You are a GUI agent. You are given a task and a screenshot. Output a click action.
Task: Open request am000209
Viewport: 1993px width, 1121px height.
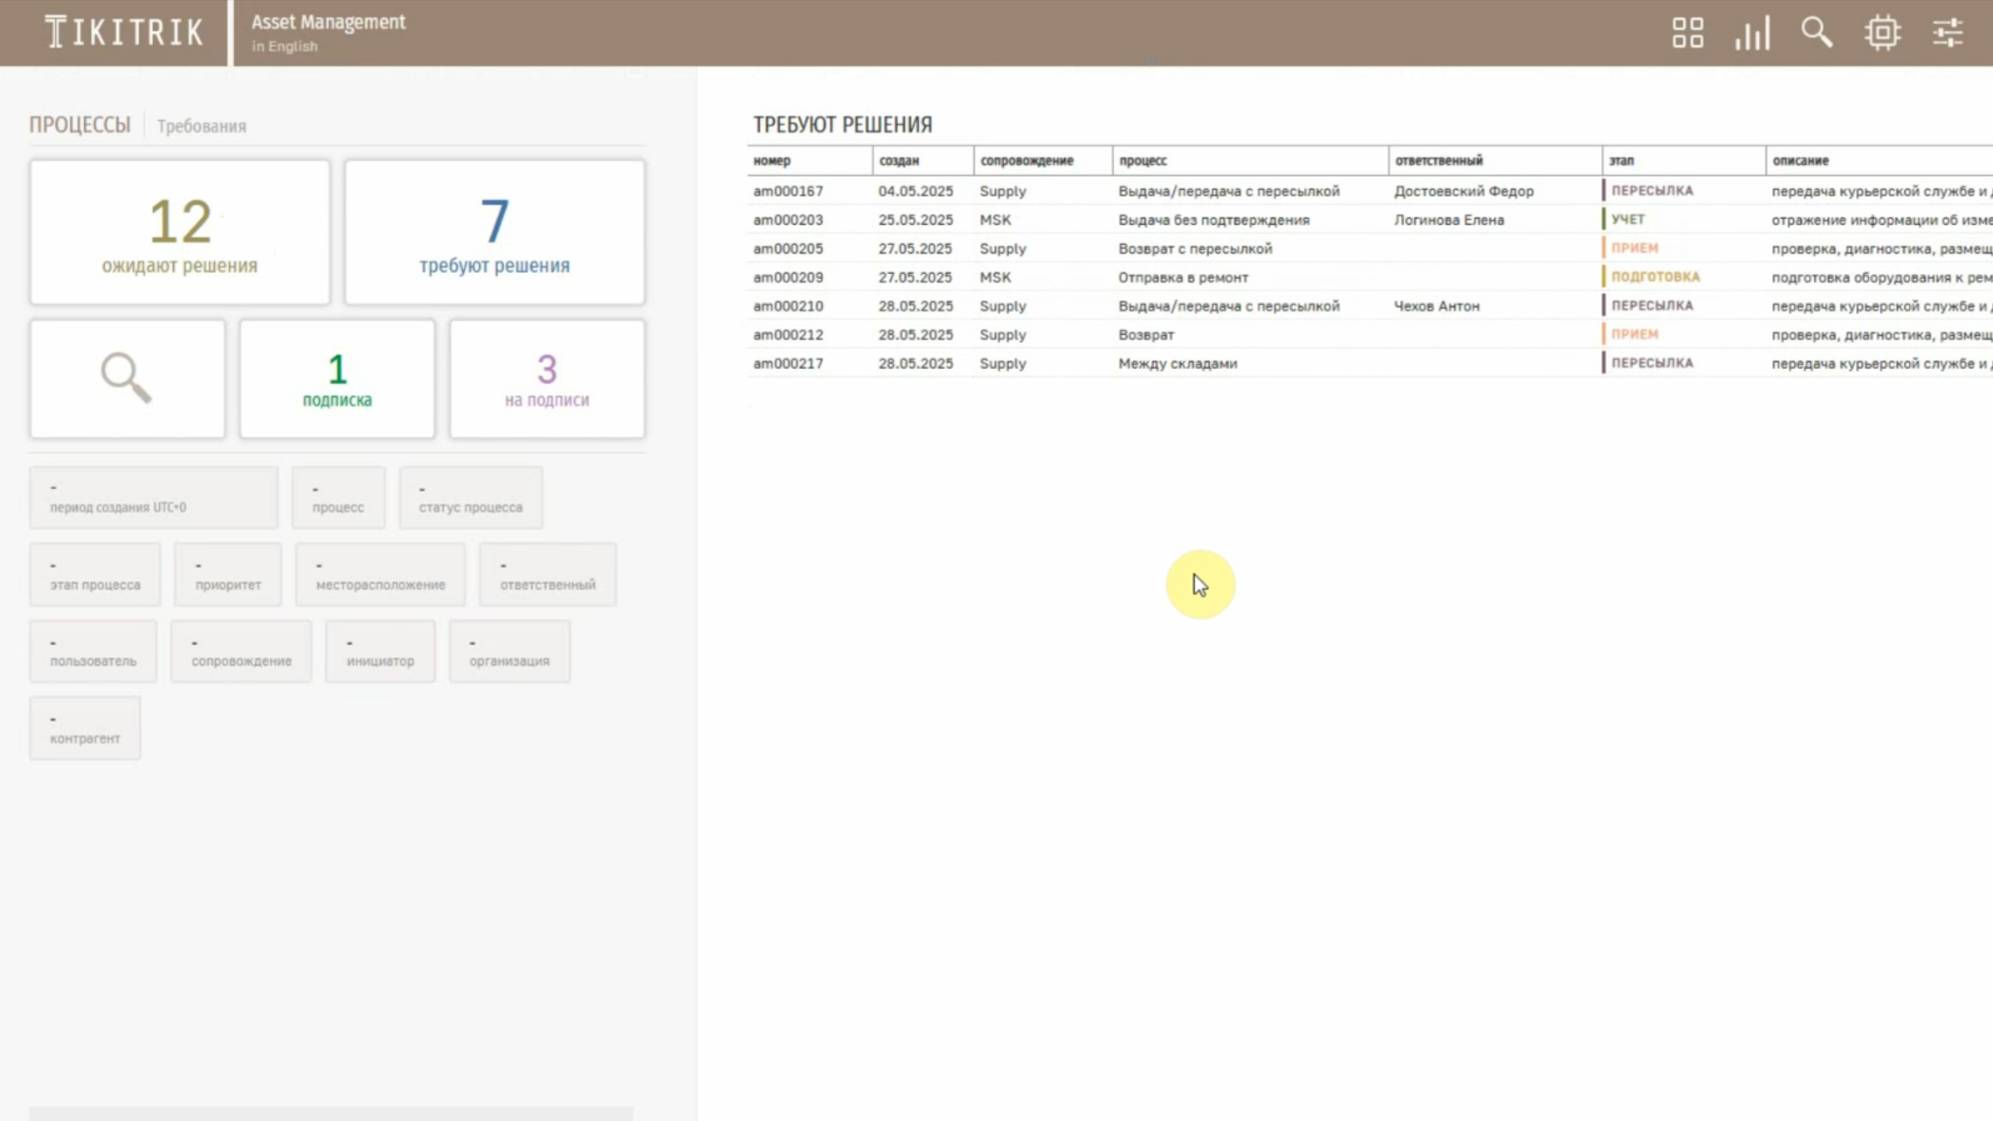(788, 277)
